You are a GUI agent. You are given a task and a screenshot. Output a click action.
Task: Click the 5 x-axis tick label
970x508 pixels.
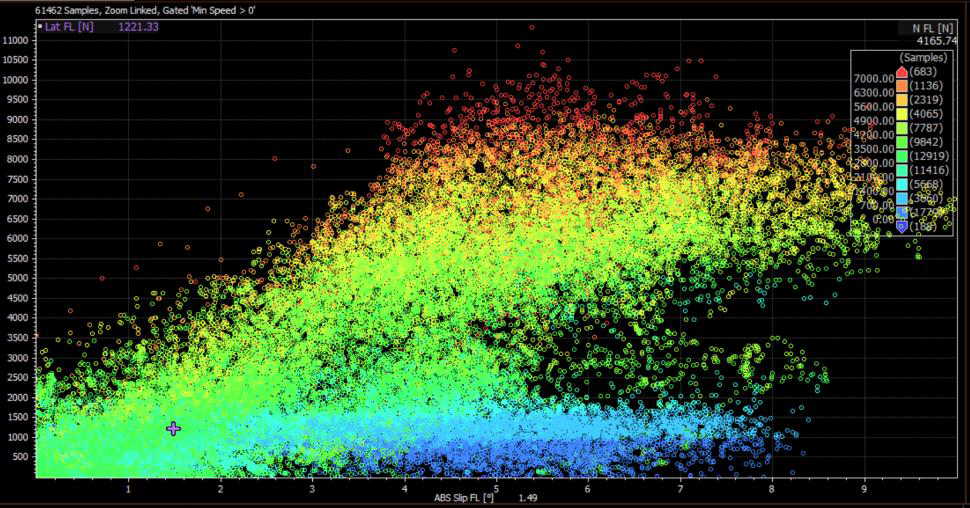coord(496,489)
